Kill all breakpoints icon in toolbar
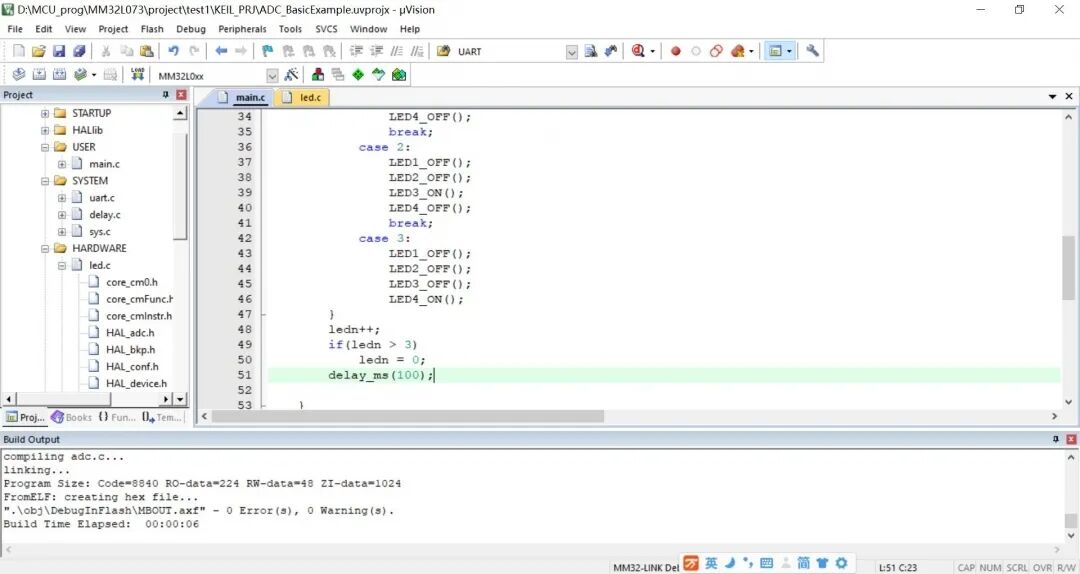Image resolution: width=1080 pixels, height=574 pixels. coord(738,51)
